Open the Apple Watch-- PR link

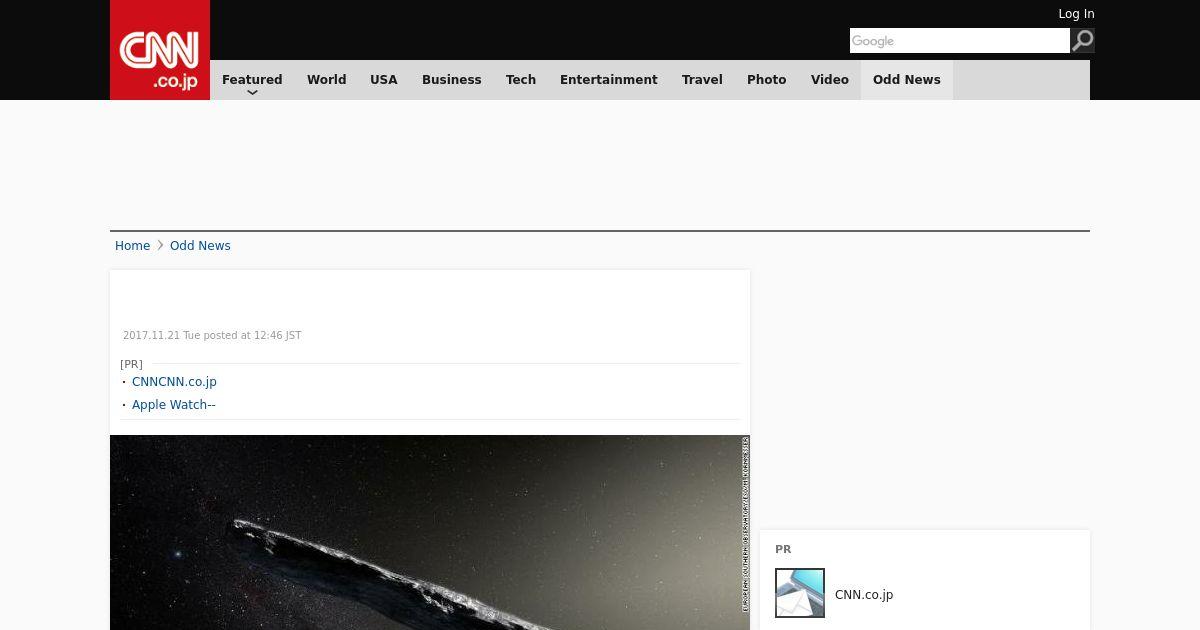pyautogui.click(x=174, y=405)
